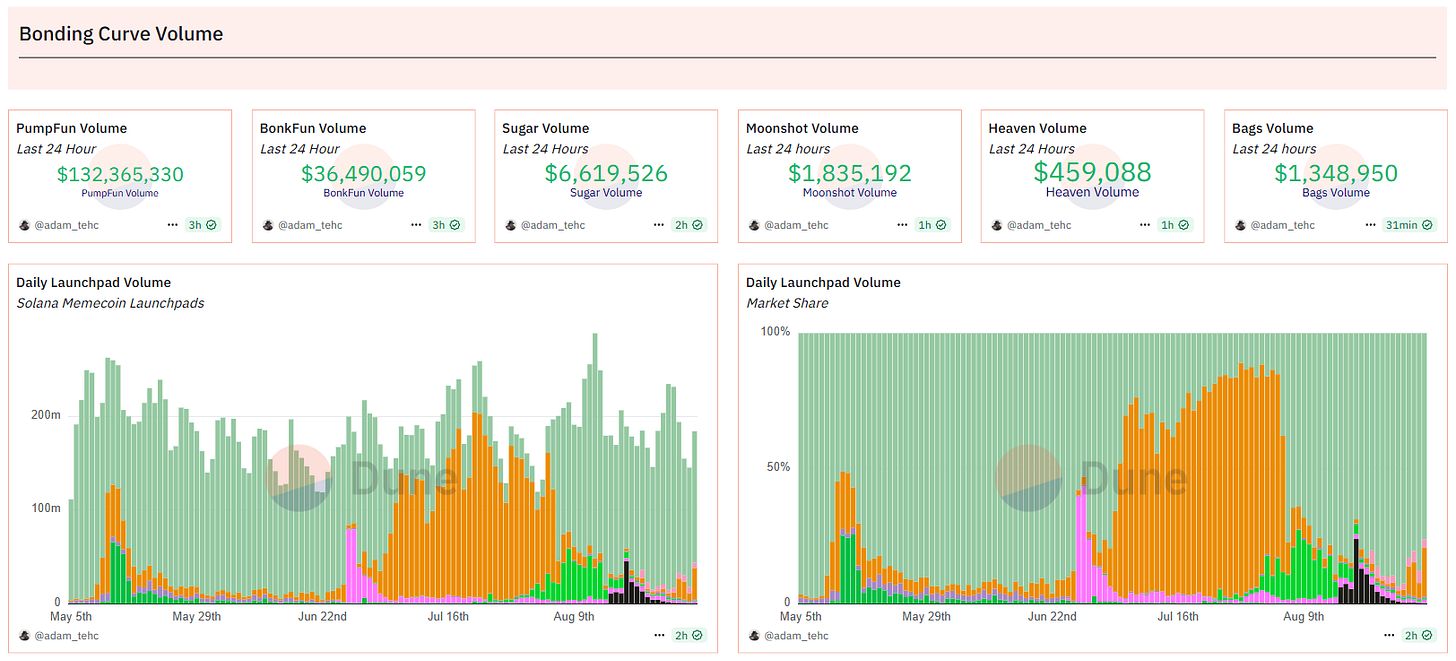Click the 200m y-axis label
1456x661 pixels.
[x=47, y=414]
